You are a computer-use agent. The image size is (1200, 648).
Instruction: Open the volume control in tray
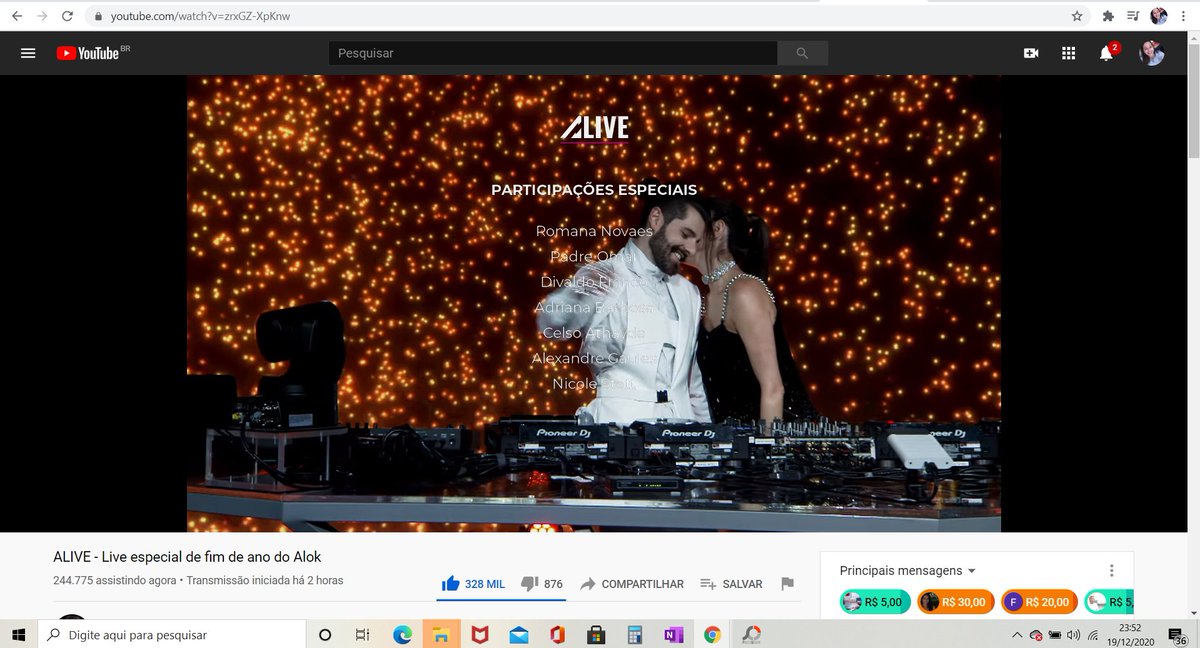(x=1075, y=634)
